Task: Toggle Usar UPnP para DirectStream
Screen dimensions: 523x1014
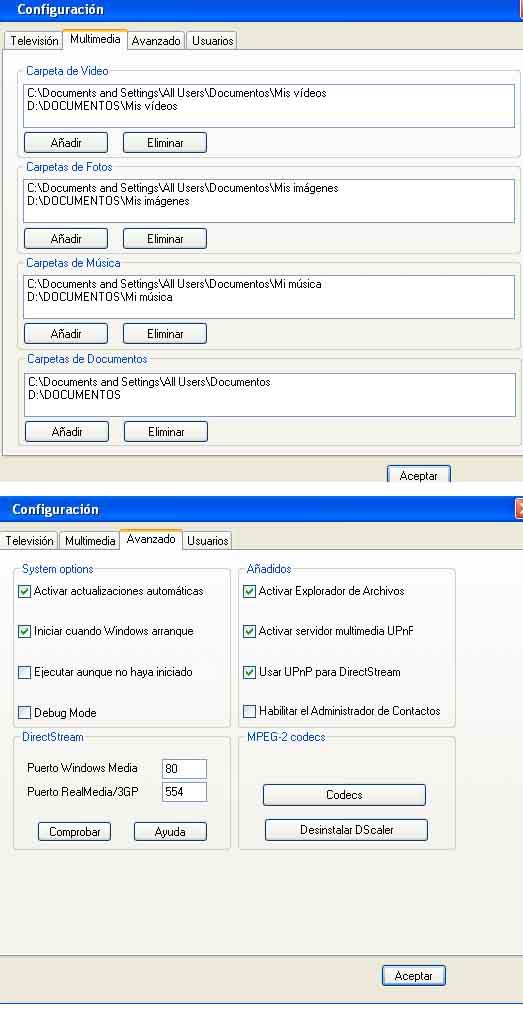Action: 250,673
